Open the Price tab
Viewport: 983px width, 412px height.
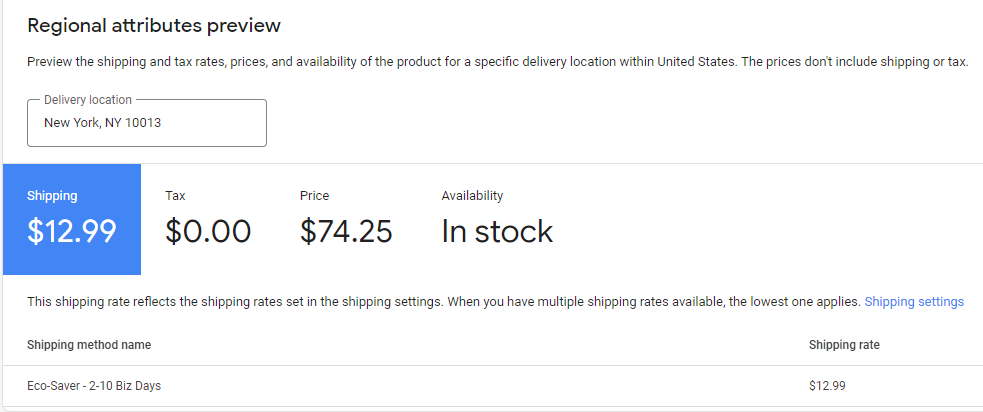click(x=314, y=196)
